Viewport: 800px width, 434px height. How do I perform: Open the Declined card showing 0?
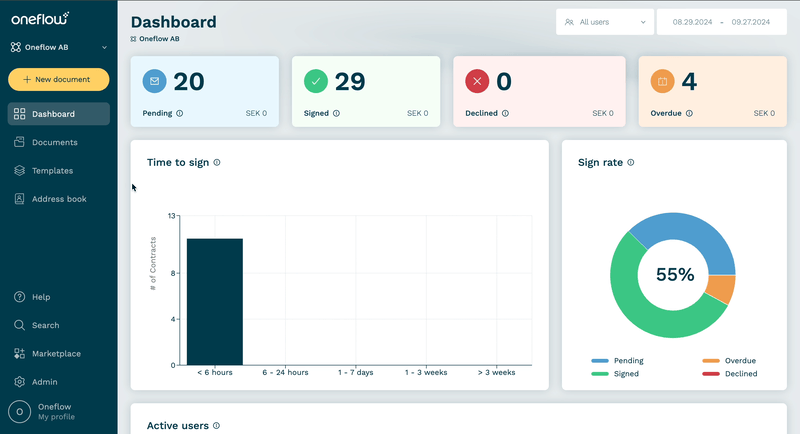point(539,91)
